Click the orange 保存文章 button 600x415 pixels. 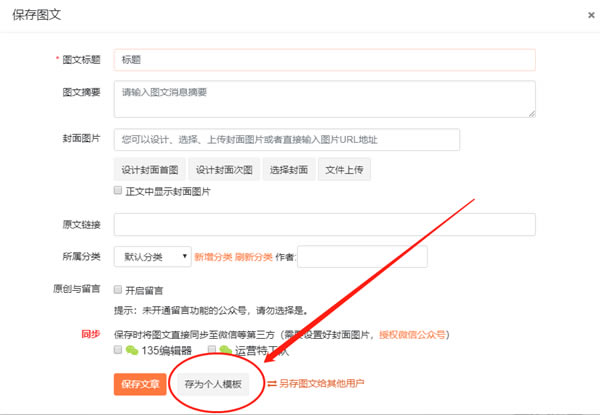(x=140, y=383)
